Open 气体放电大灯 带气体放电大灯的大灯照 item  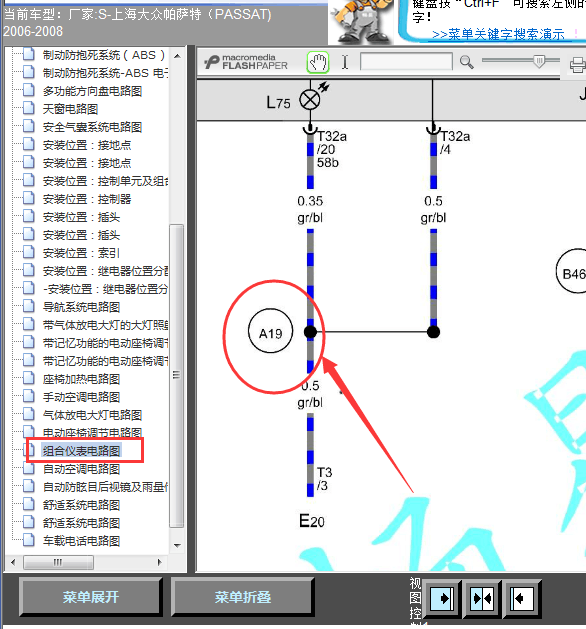pos(105,325)
